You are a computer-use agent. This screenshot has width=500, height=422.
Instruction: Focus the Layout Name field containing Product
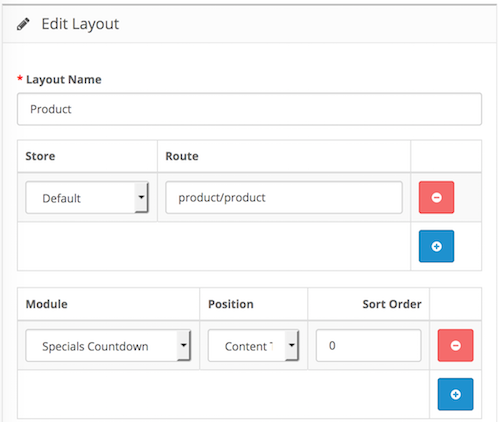(249, 109)
